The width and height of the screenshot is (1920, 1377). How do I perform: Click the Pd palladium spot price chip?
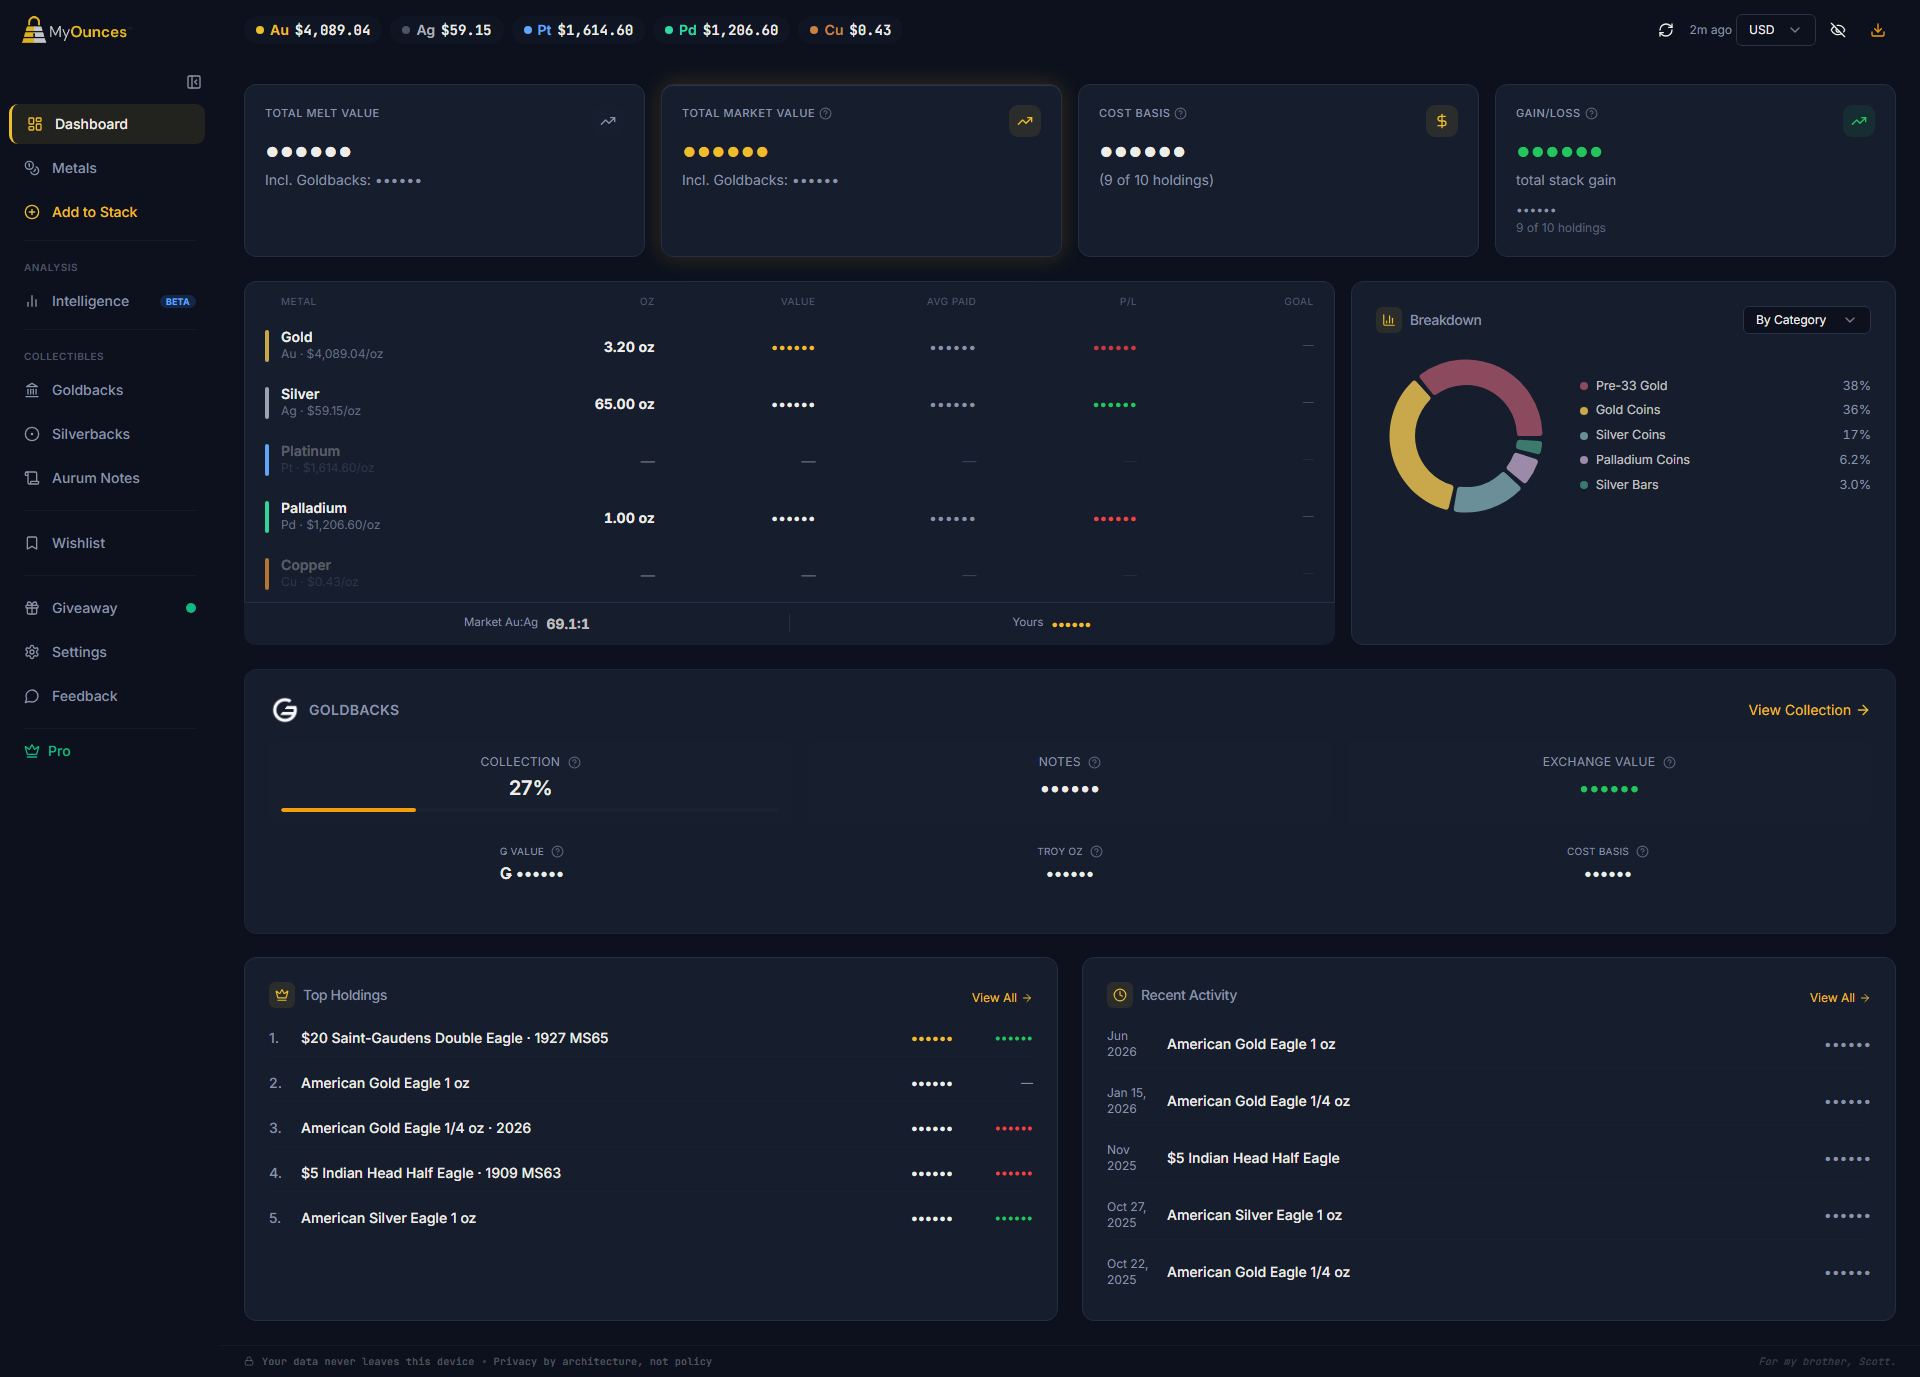pos(722,30)
